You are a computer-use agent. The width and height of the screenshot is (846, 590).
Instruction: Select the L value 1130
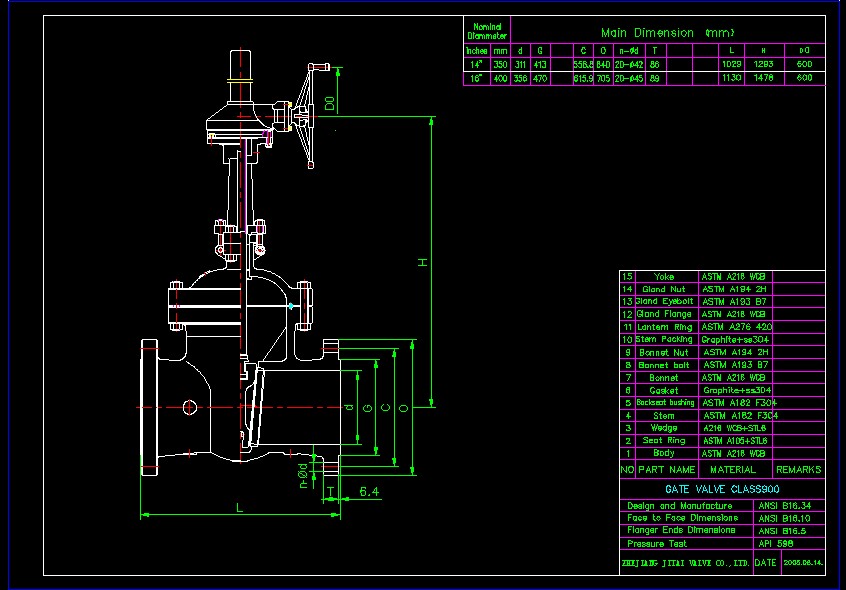[732, 78]
